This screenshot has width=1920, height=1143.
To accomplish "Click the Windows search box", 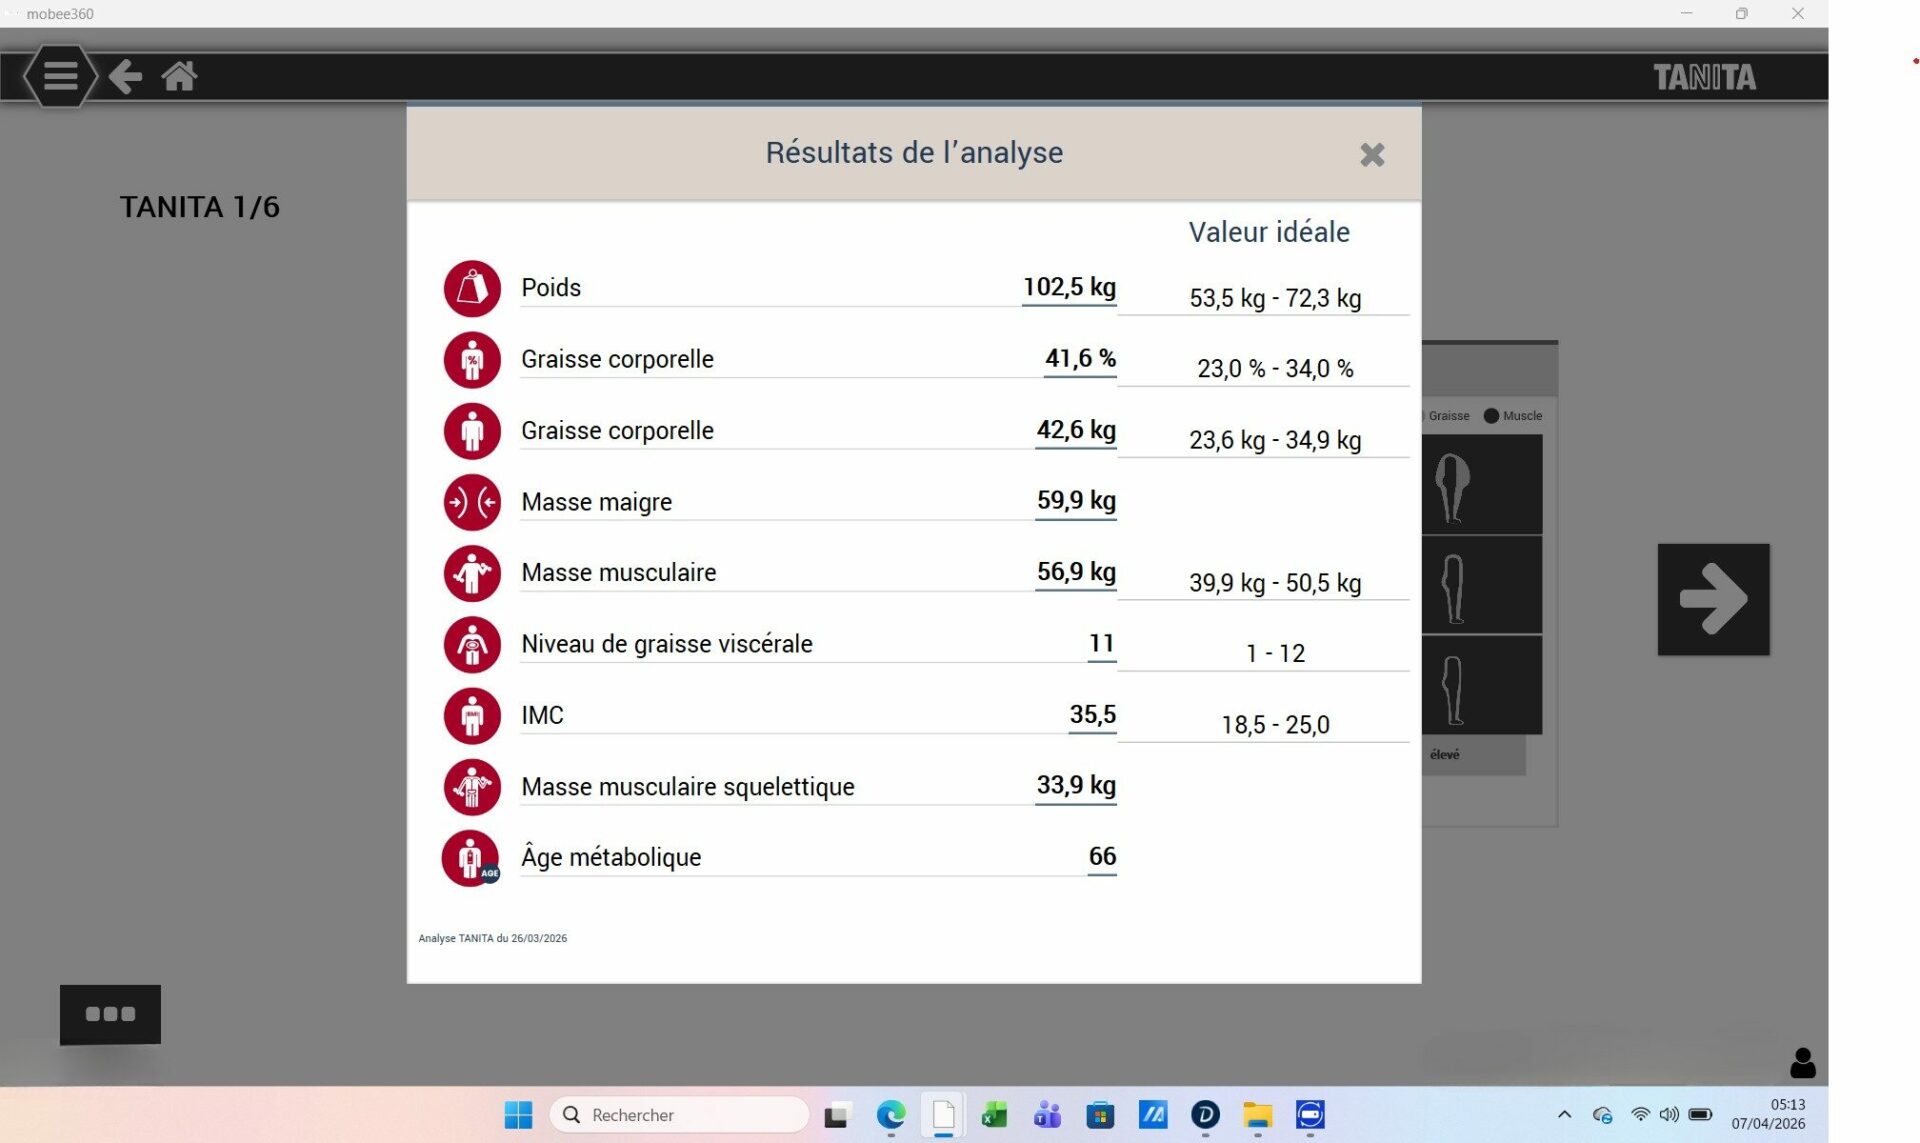I will click(x=680, y=1114).
